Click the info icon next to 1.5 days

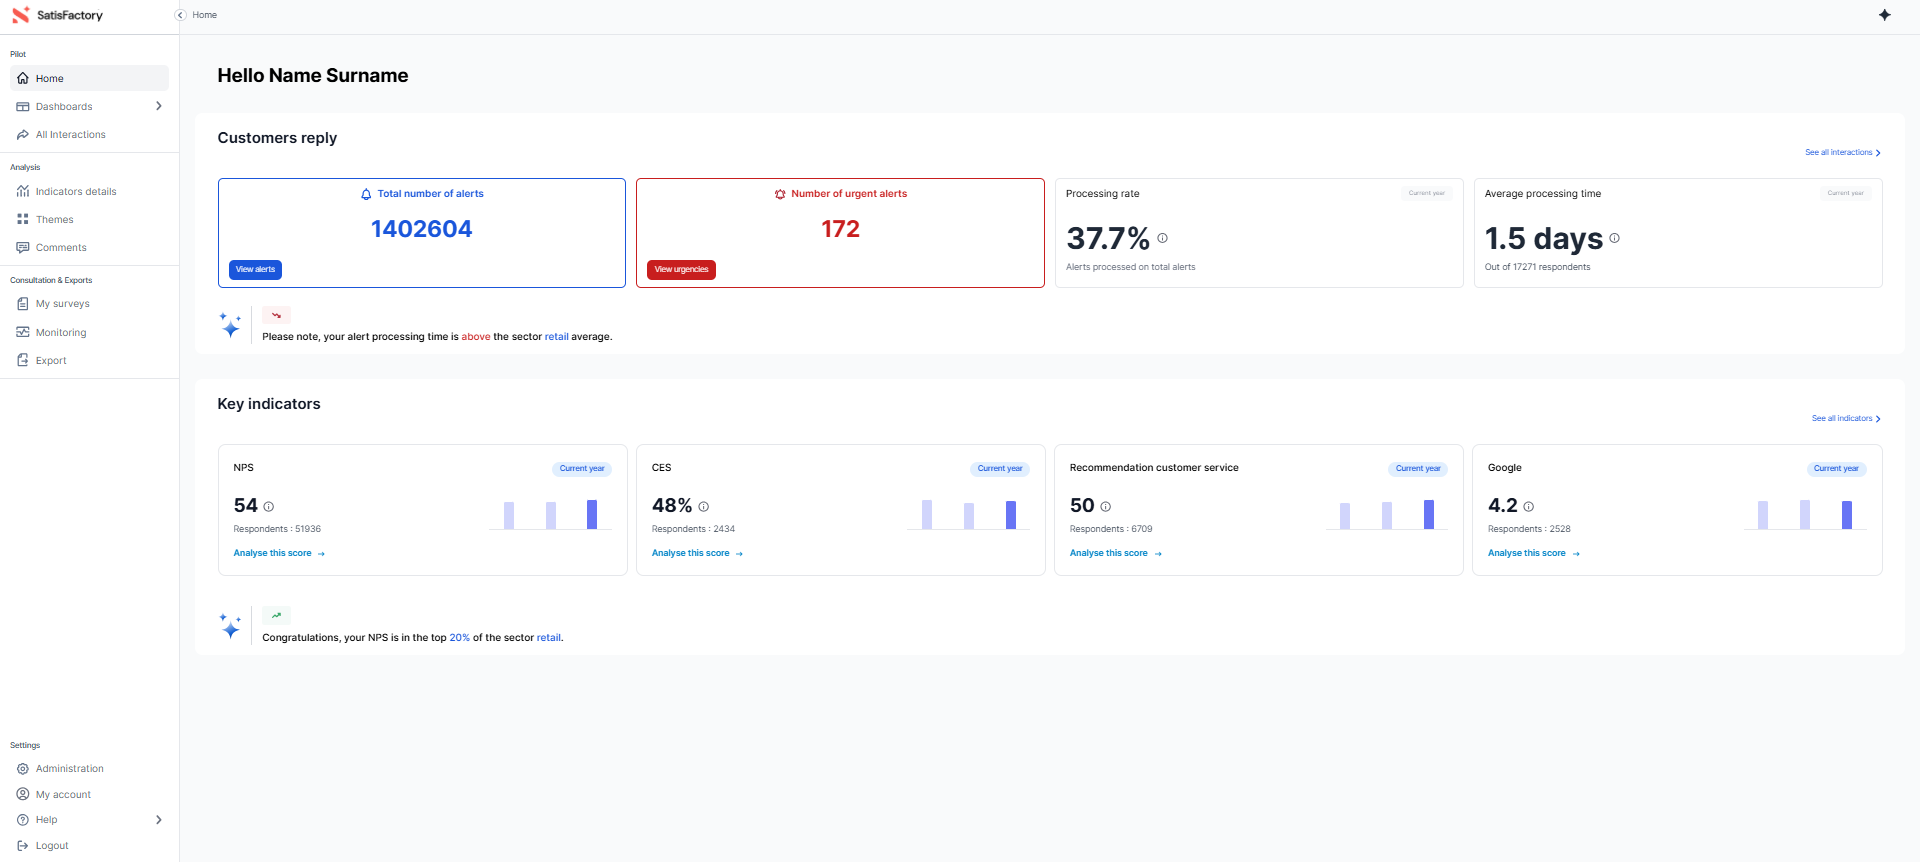point(1614,238)
